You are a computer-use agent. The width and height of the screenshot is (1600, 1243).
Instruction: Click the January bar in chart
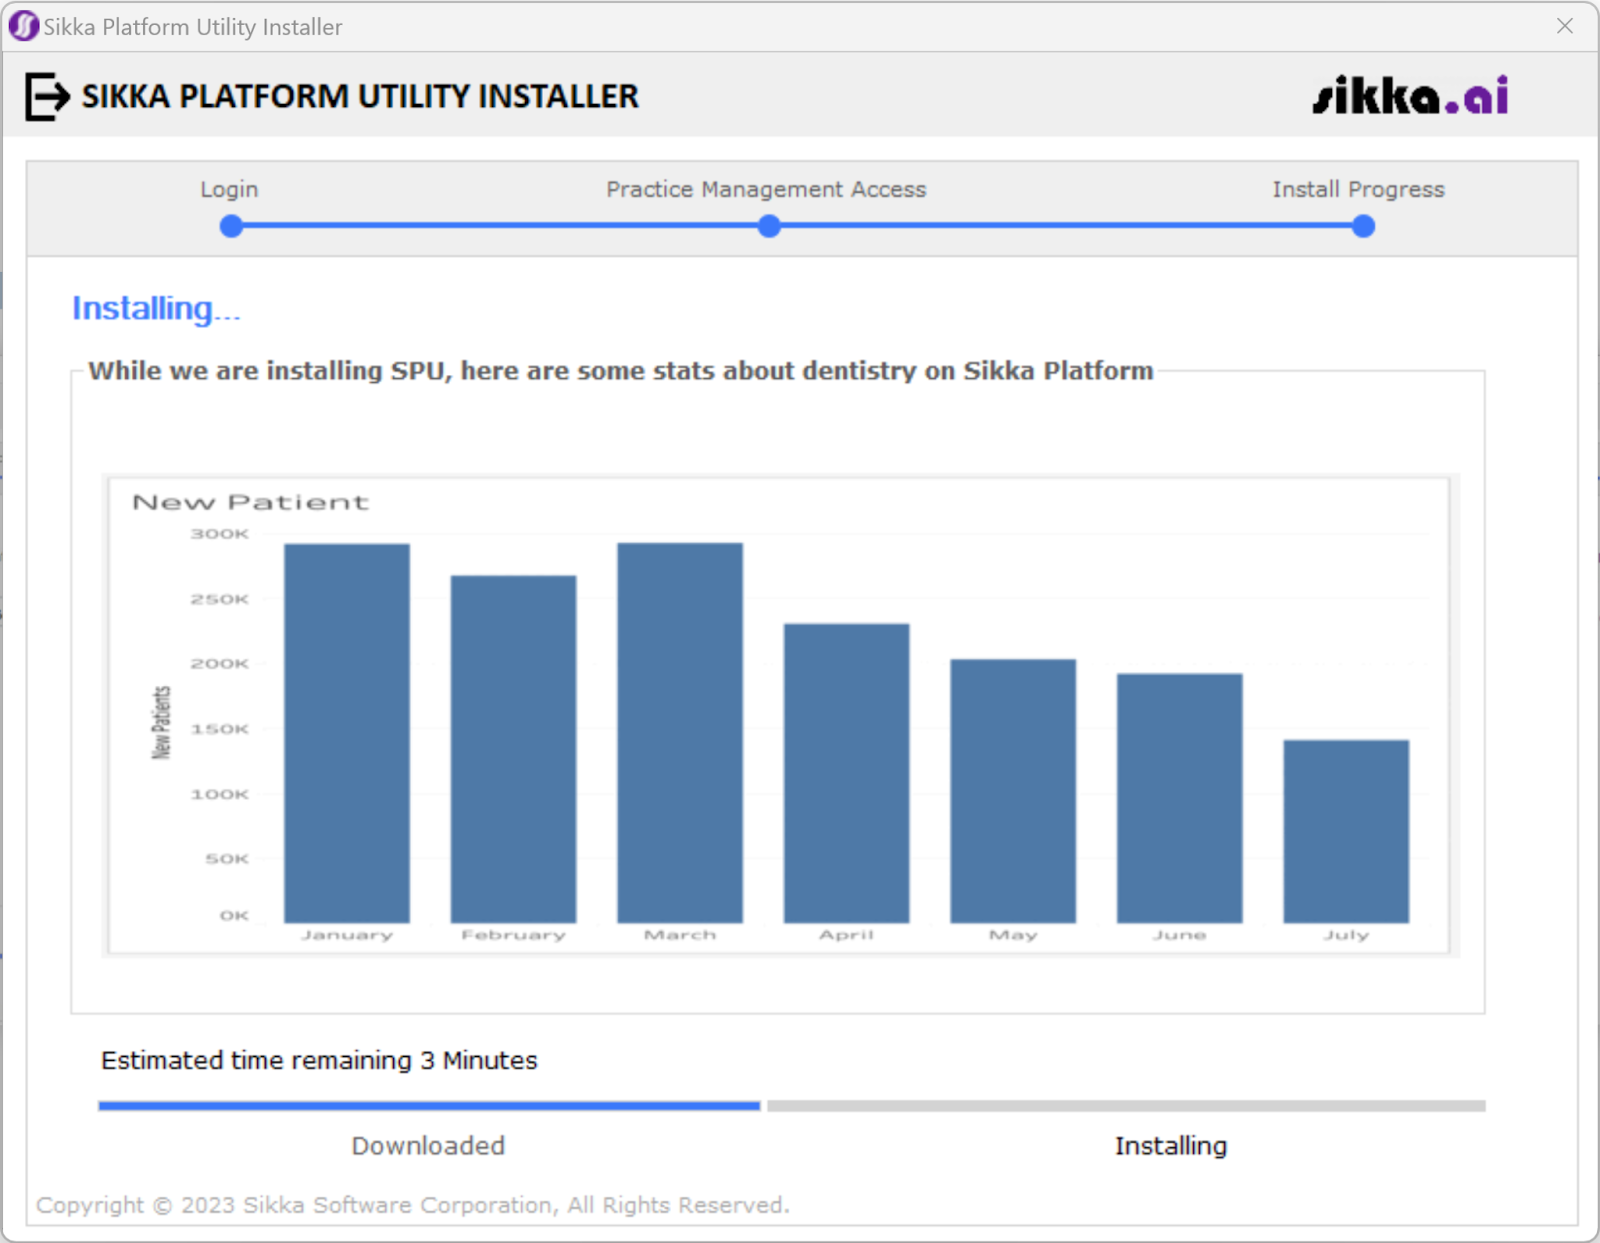(347, 733)
